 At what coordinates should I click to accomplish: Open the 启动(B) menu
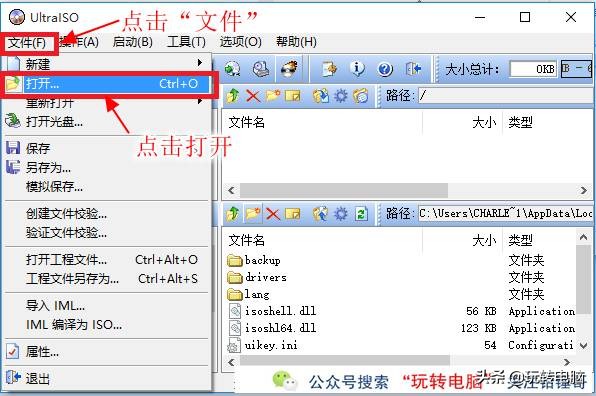133,42
